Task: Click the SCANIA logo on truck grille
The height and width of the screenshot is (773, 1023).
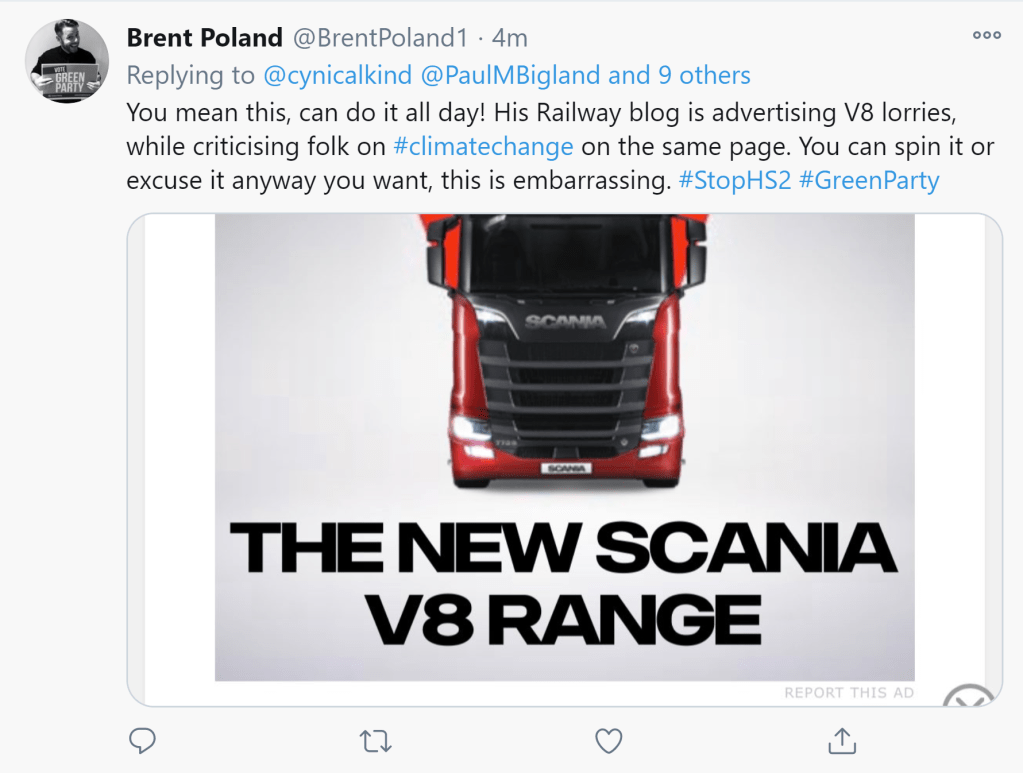Action: pyautogui.click(x=565, y=321)
